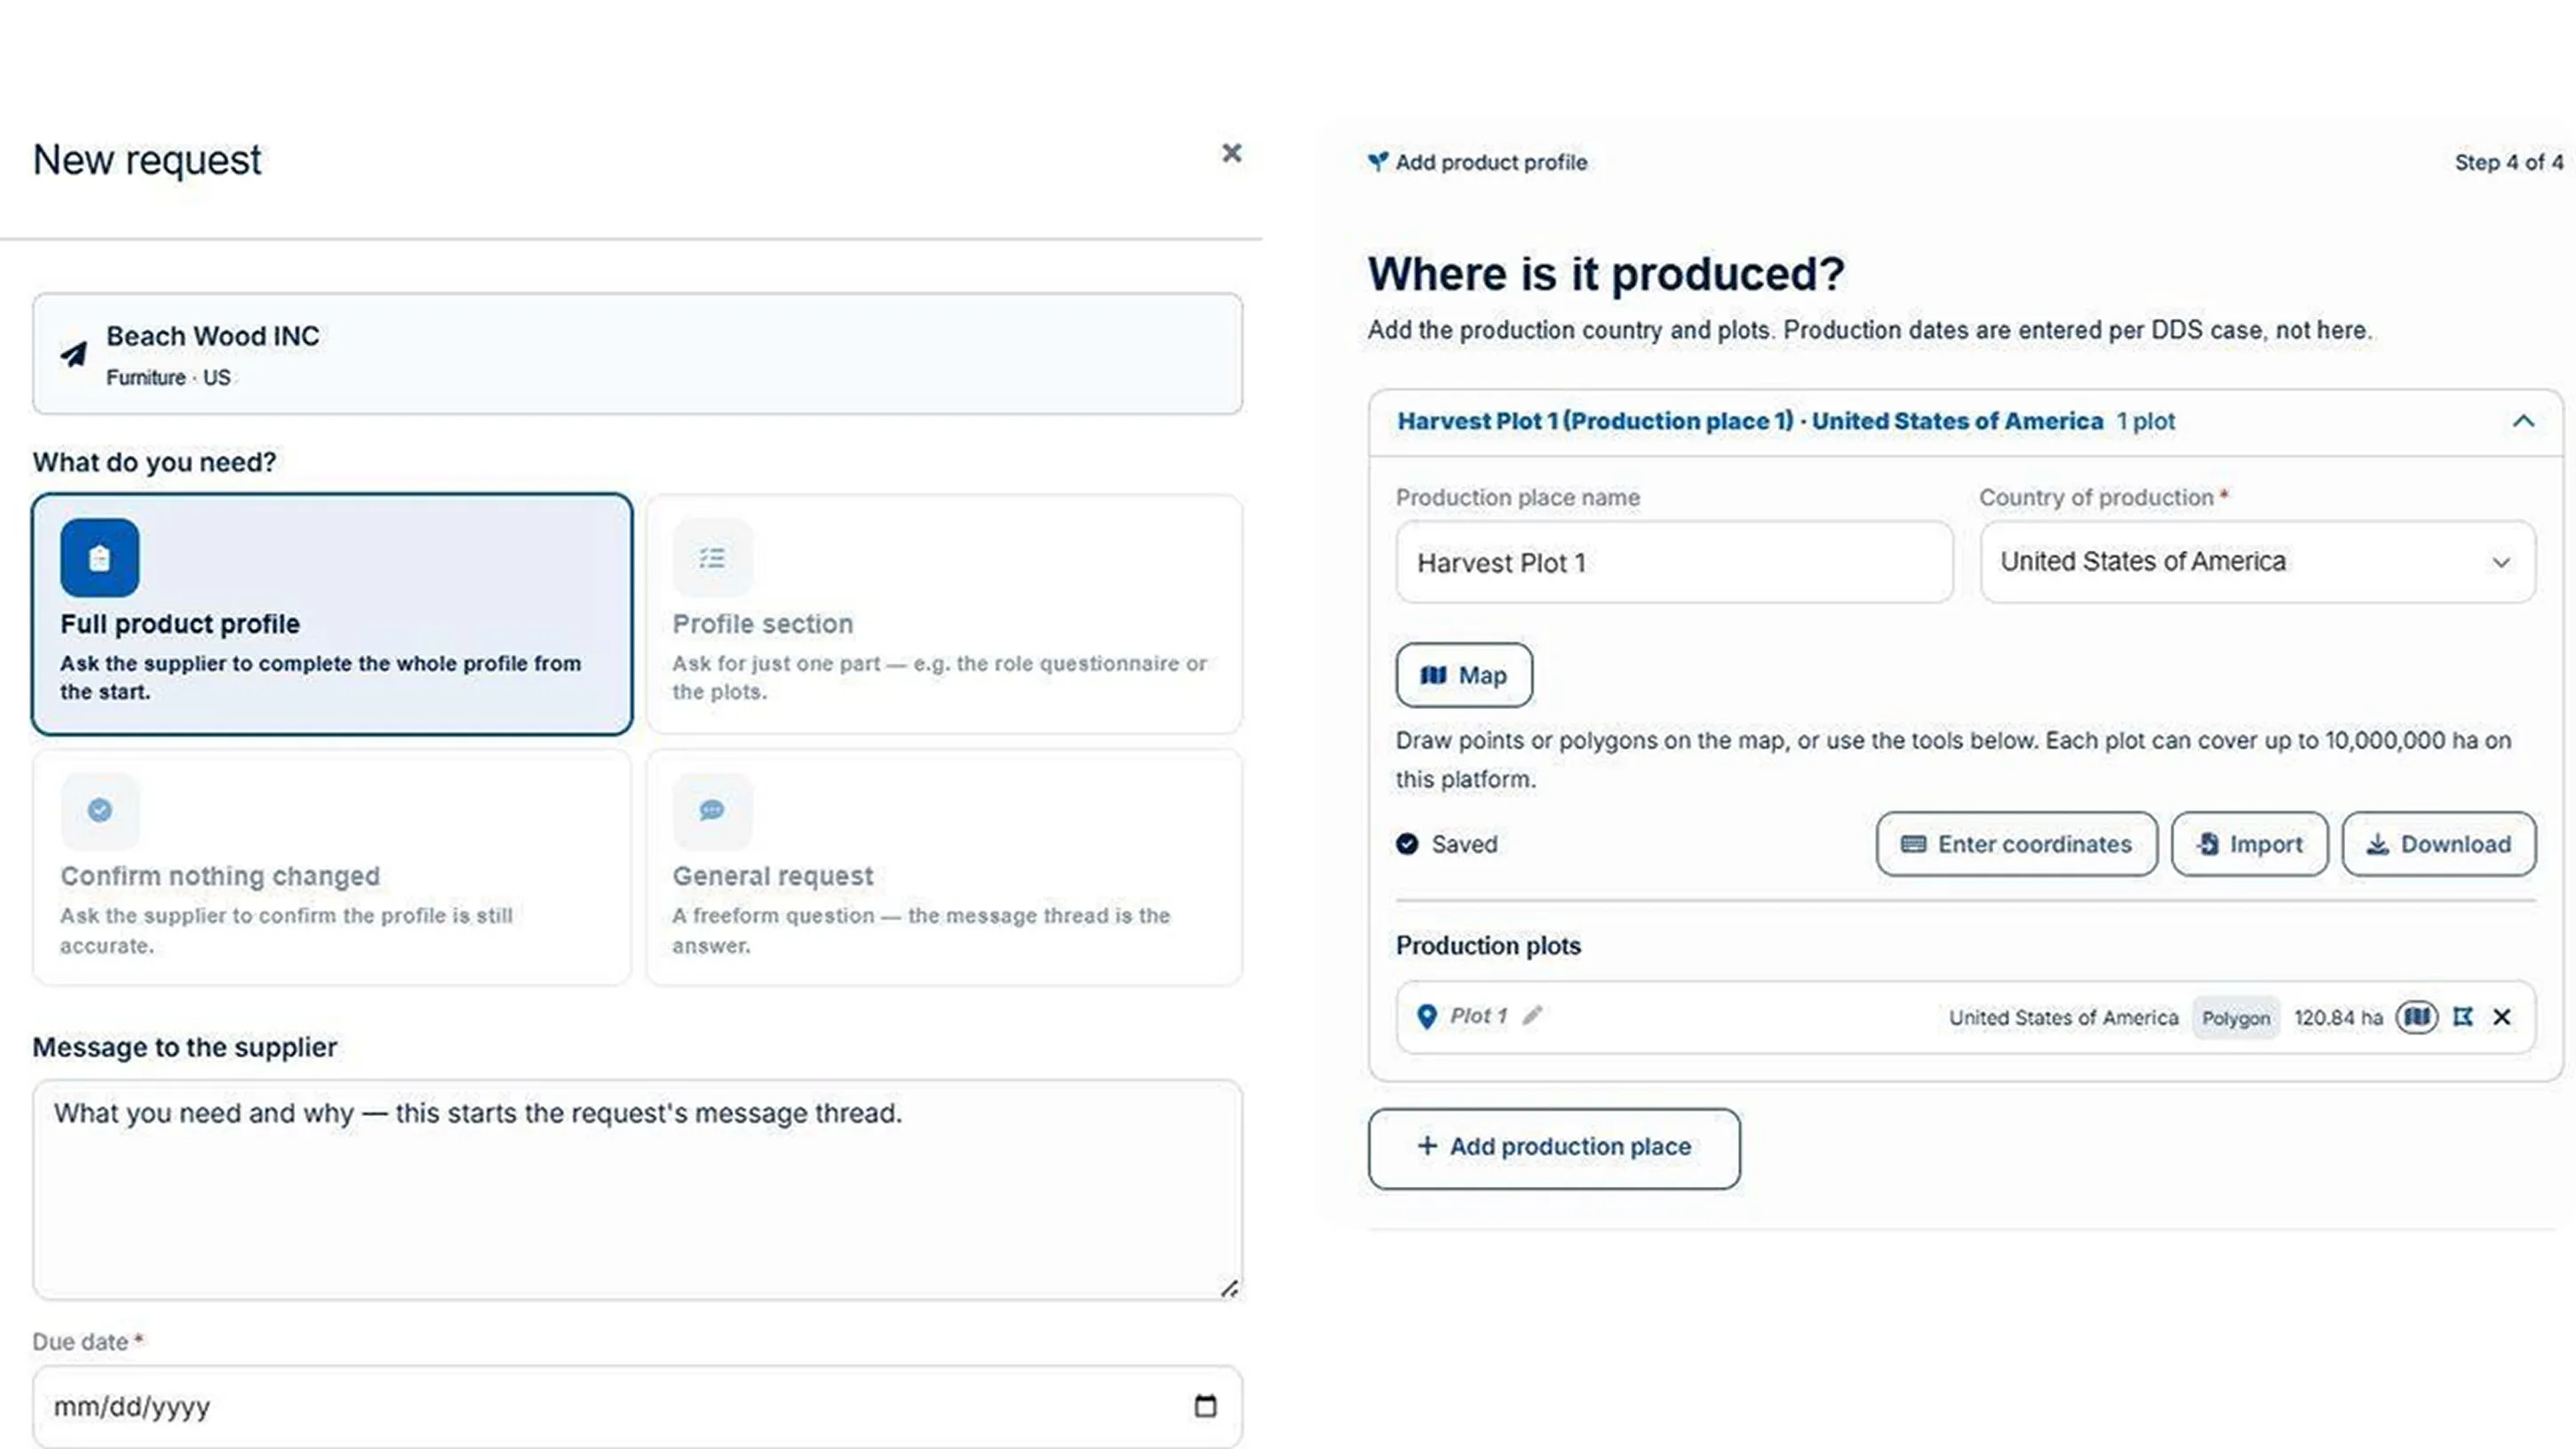The width and height of the screenshot is (2576, 1449).
Task: Click the Download button
Action: click(x=2438, y=844)
